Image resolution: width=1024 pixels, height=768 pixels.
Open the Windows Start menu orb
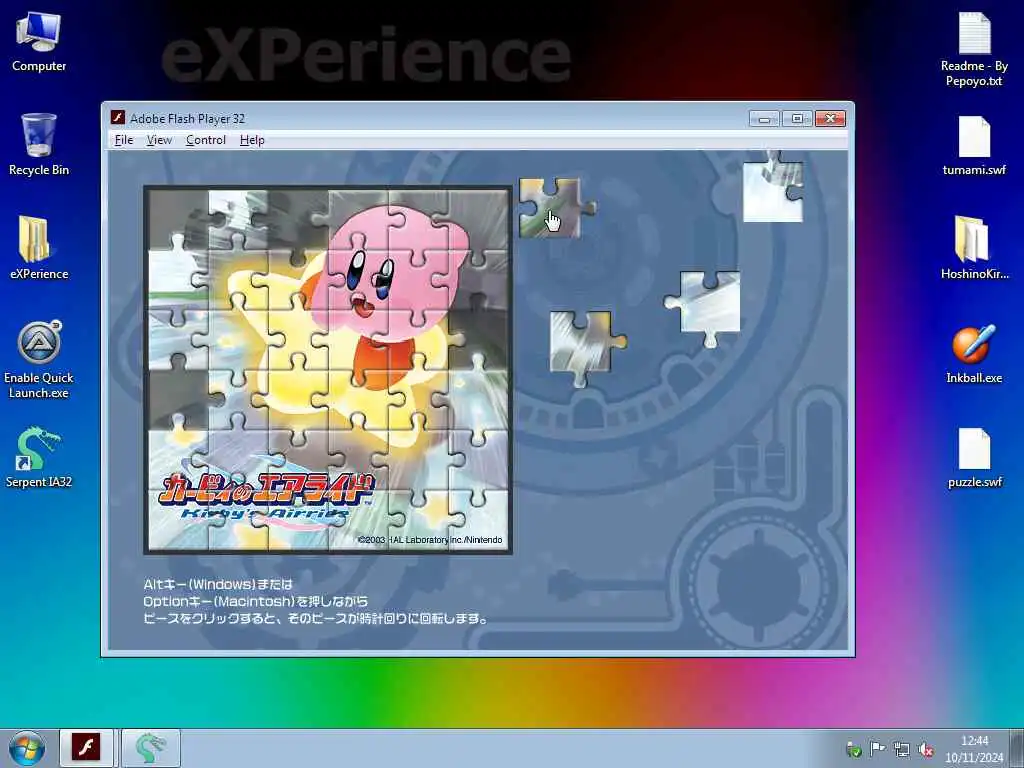pyautogui.click(x=27, y=748)
